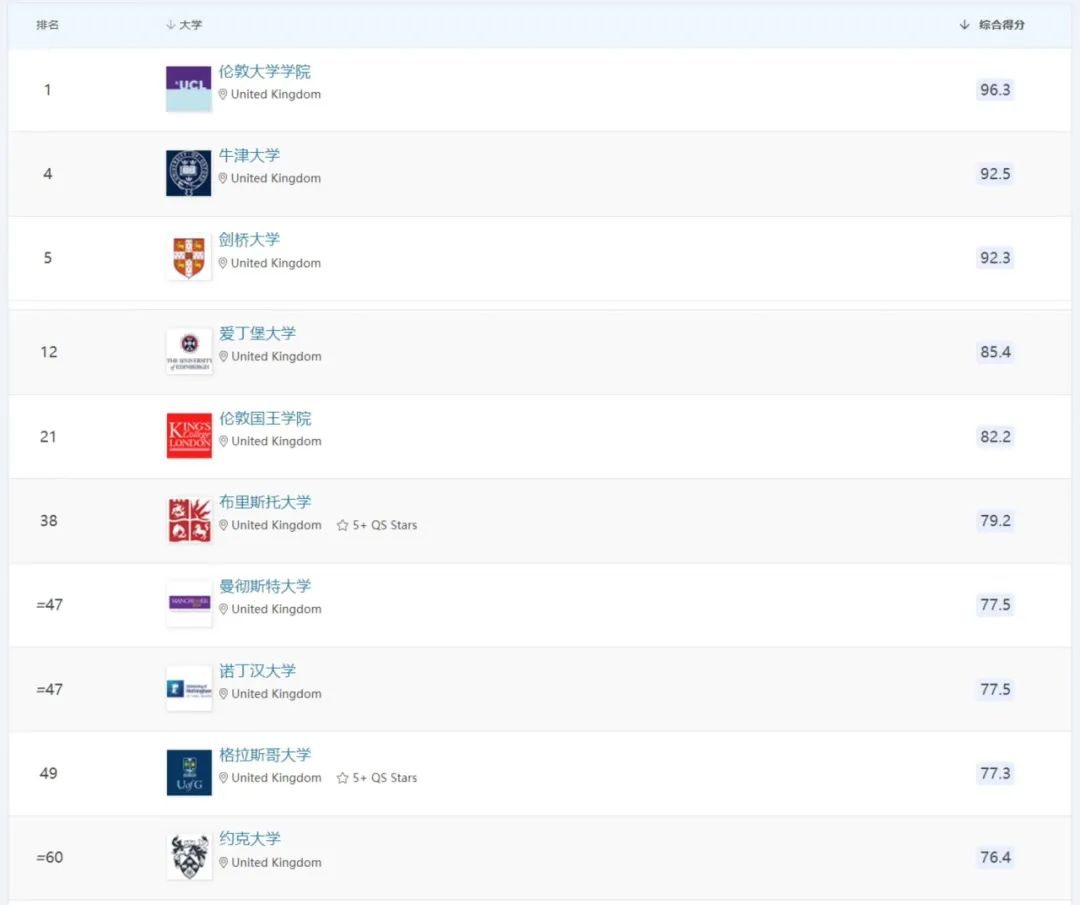The height and width of the screenshot is (905, 1080).
Task: Open the 诺丁汉大学 link
Action: pyautogui.click(x=258, y=671)
